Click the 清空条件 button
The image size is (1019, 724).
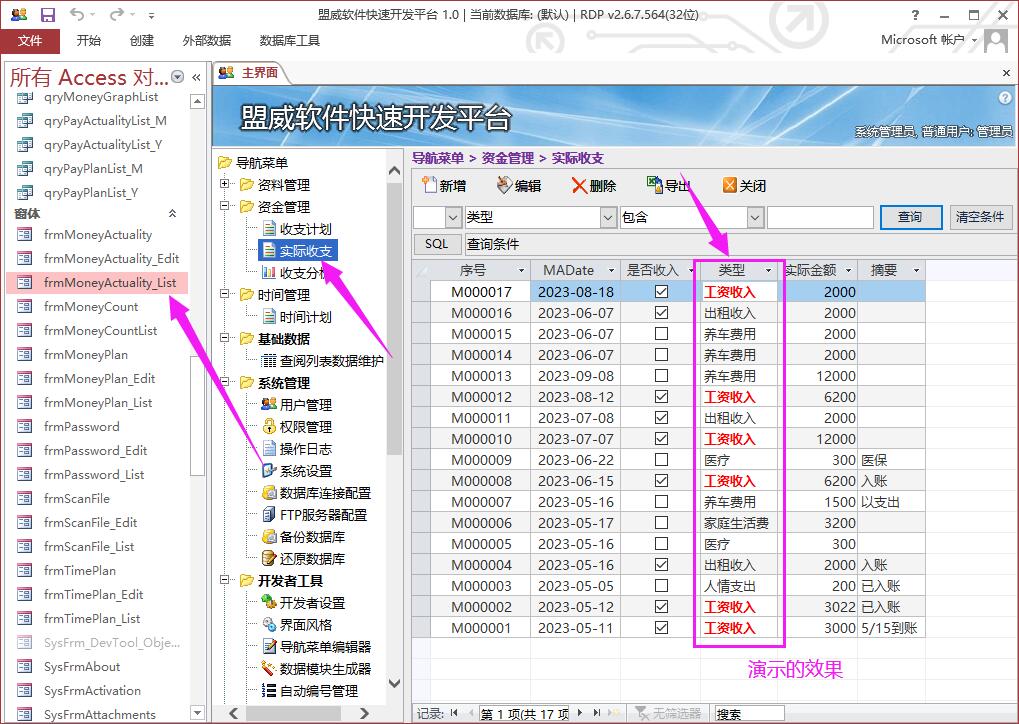pyautogui.click(x=980, y=217)
